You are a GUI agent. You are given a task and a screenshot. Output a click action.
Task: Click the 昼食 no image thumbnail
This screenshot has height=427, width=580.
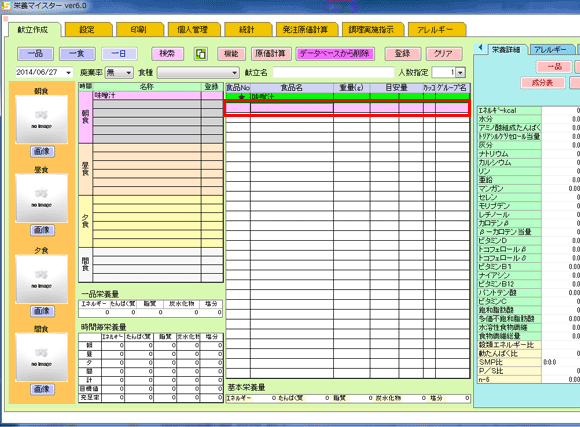(x=41, y=198)
